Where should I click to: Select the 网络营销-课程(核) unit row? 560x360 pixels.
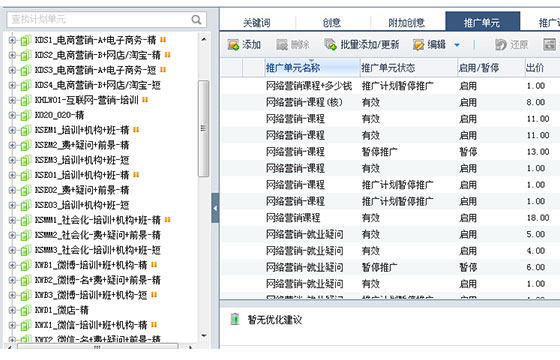click(390, 102)
